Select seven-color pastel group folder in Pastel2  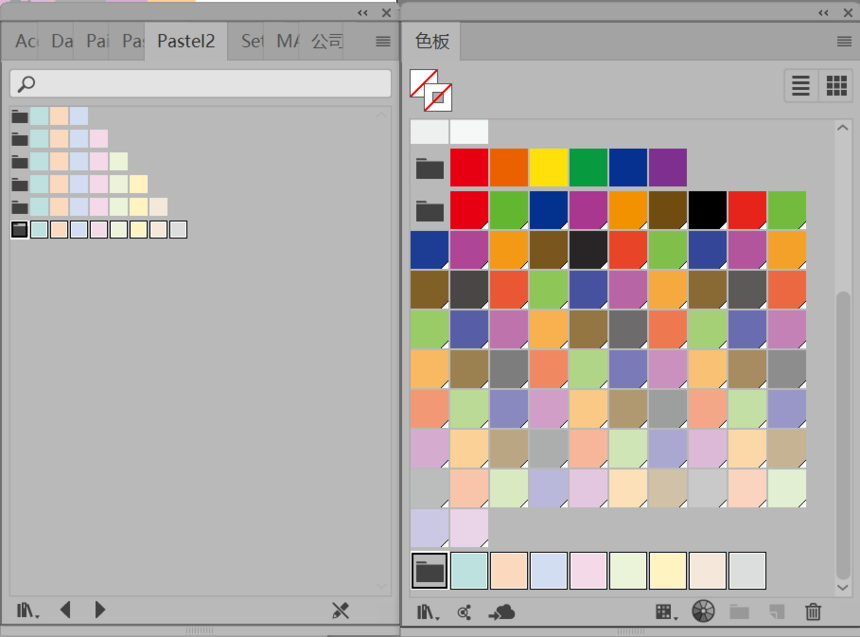coord(20,207)
